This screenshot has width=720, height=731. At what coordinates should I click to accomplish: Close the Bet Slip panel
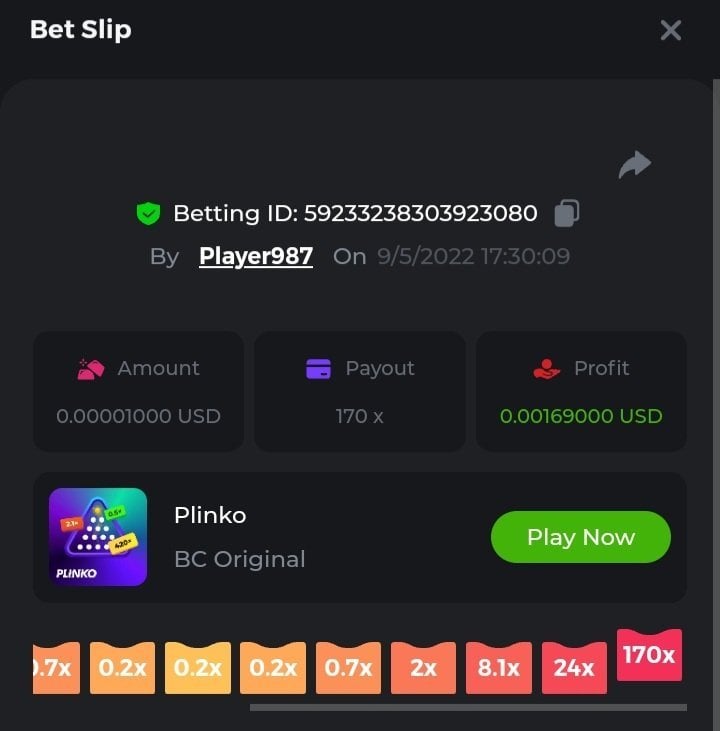671,30
